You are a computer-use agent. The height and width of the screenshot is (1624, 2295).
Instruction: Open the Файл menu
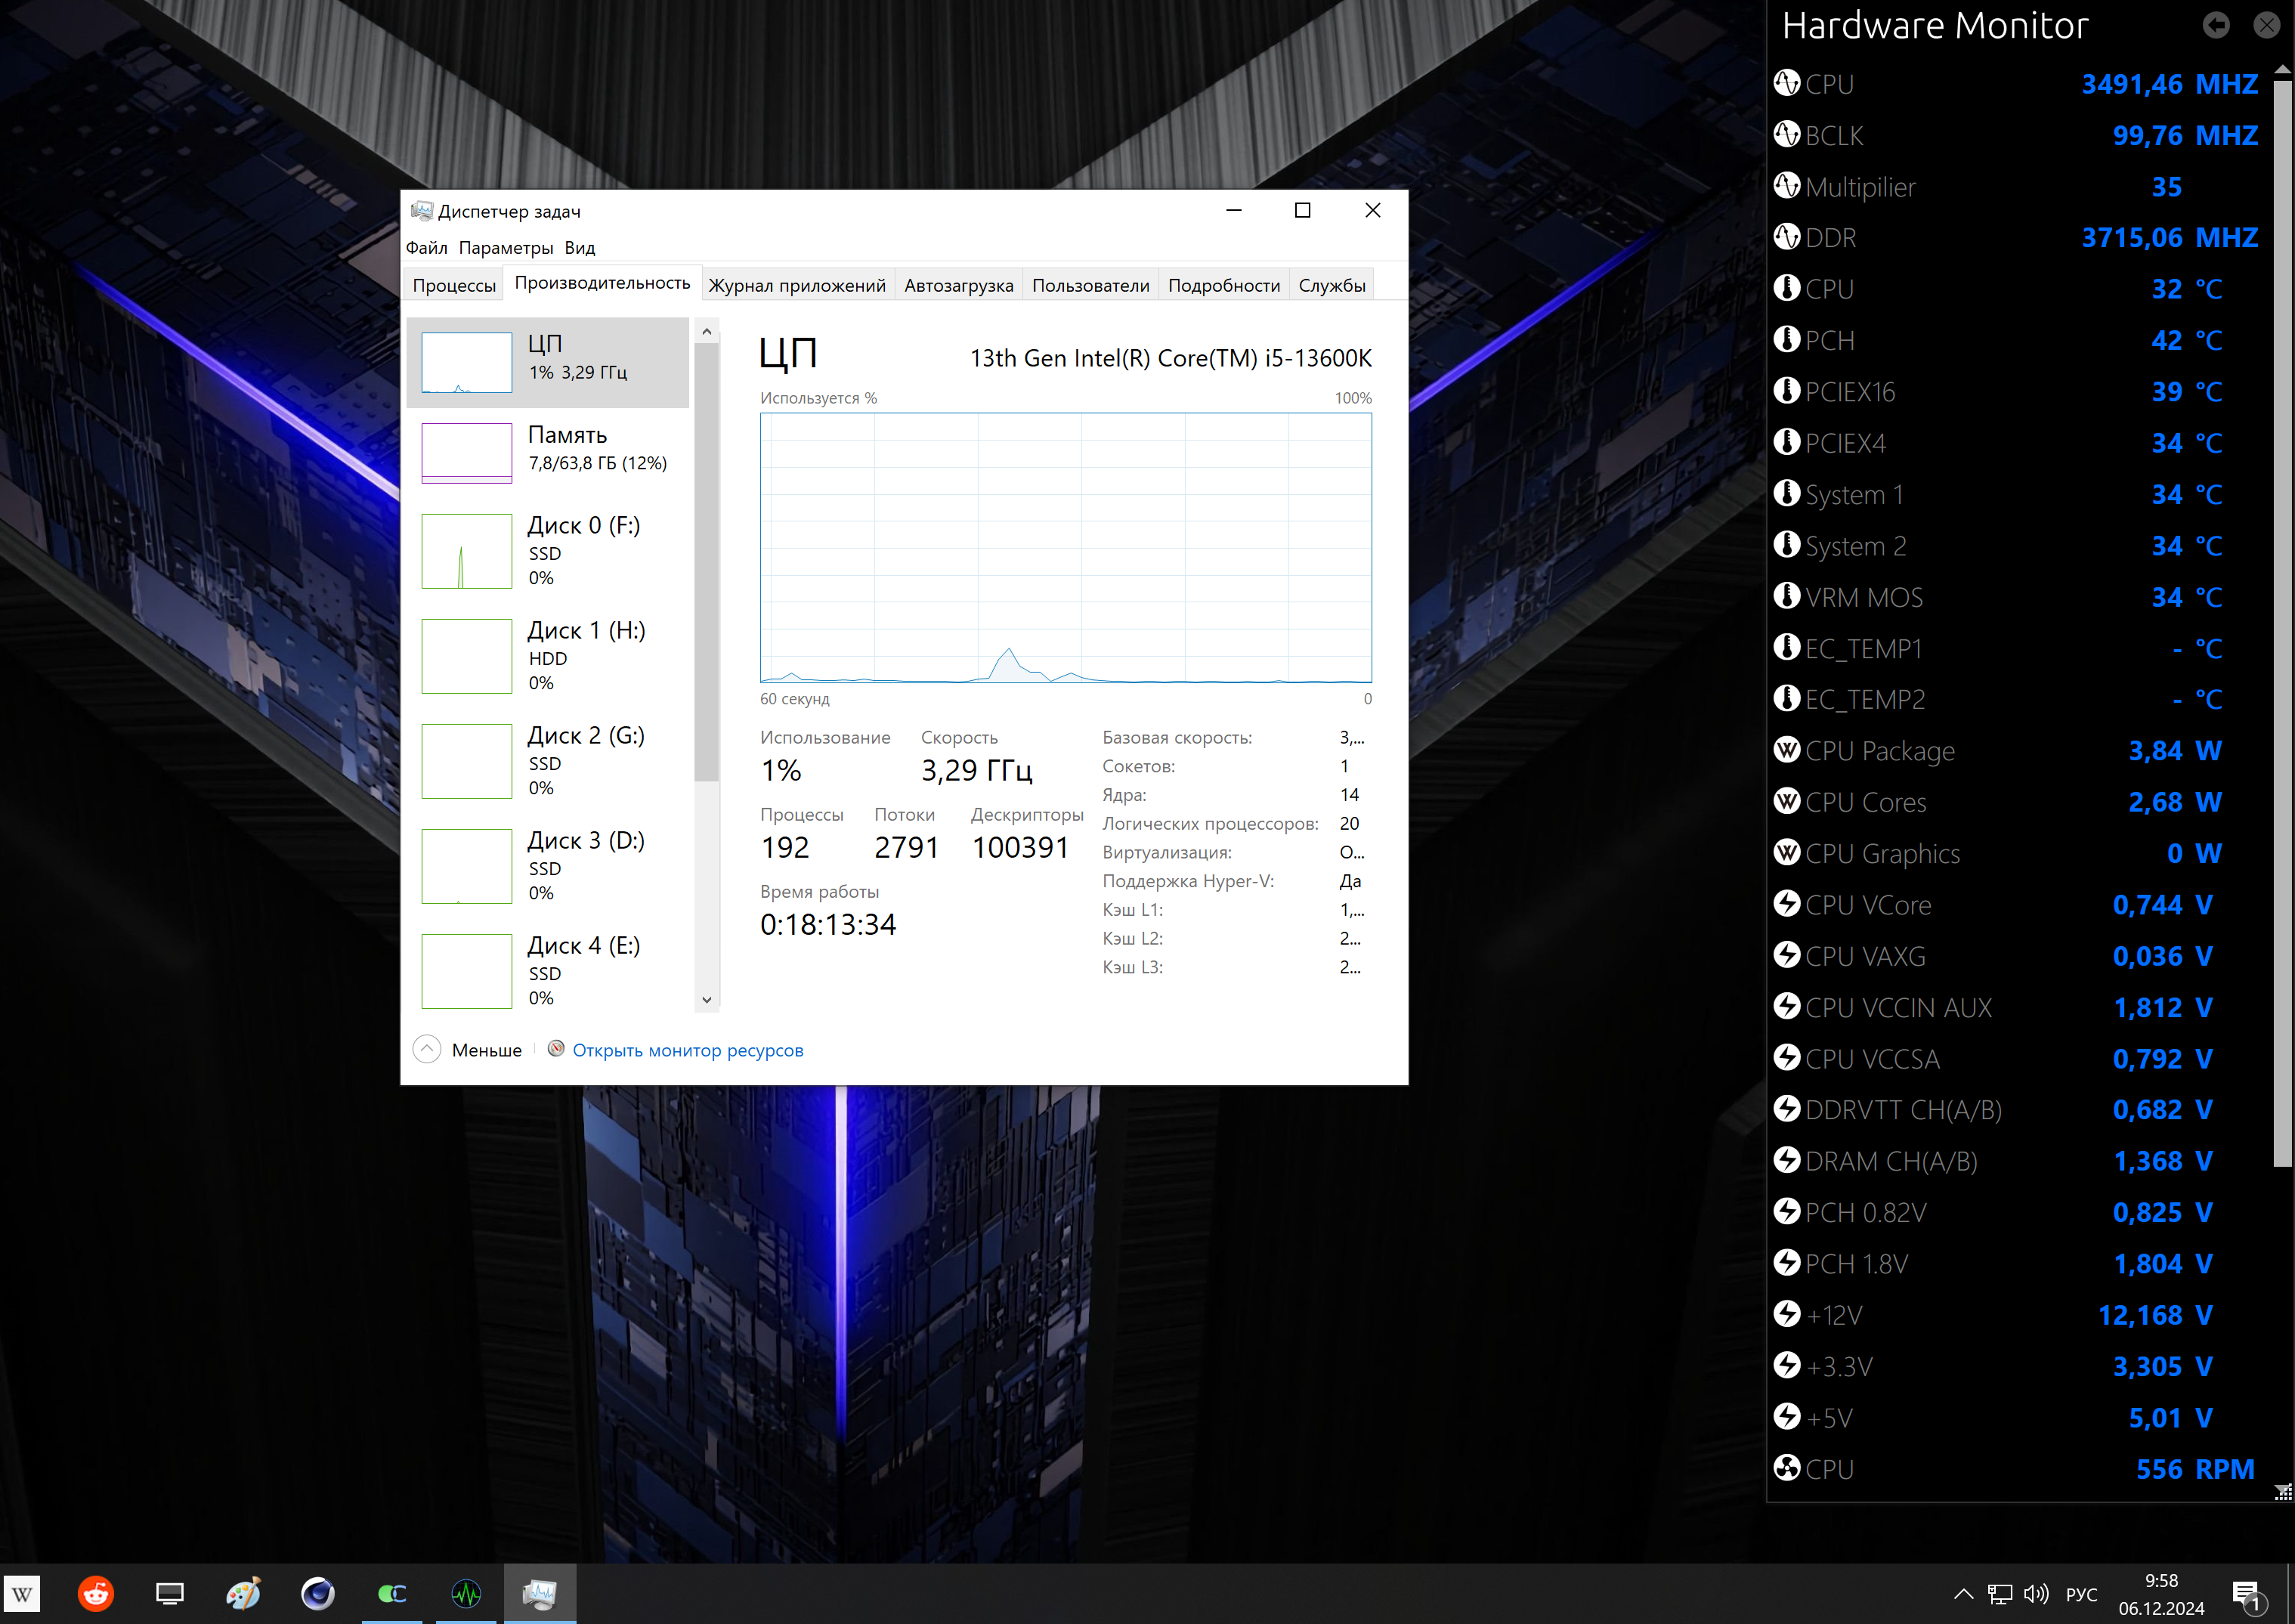point(426,248)
